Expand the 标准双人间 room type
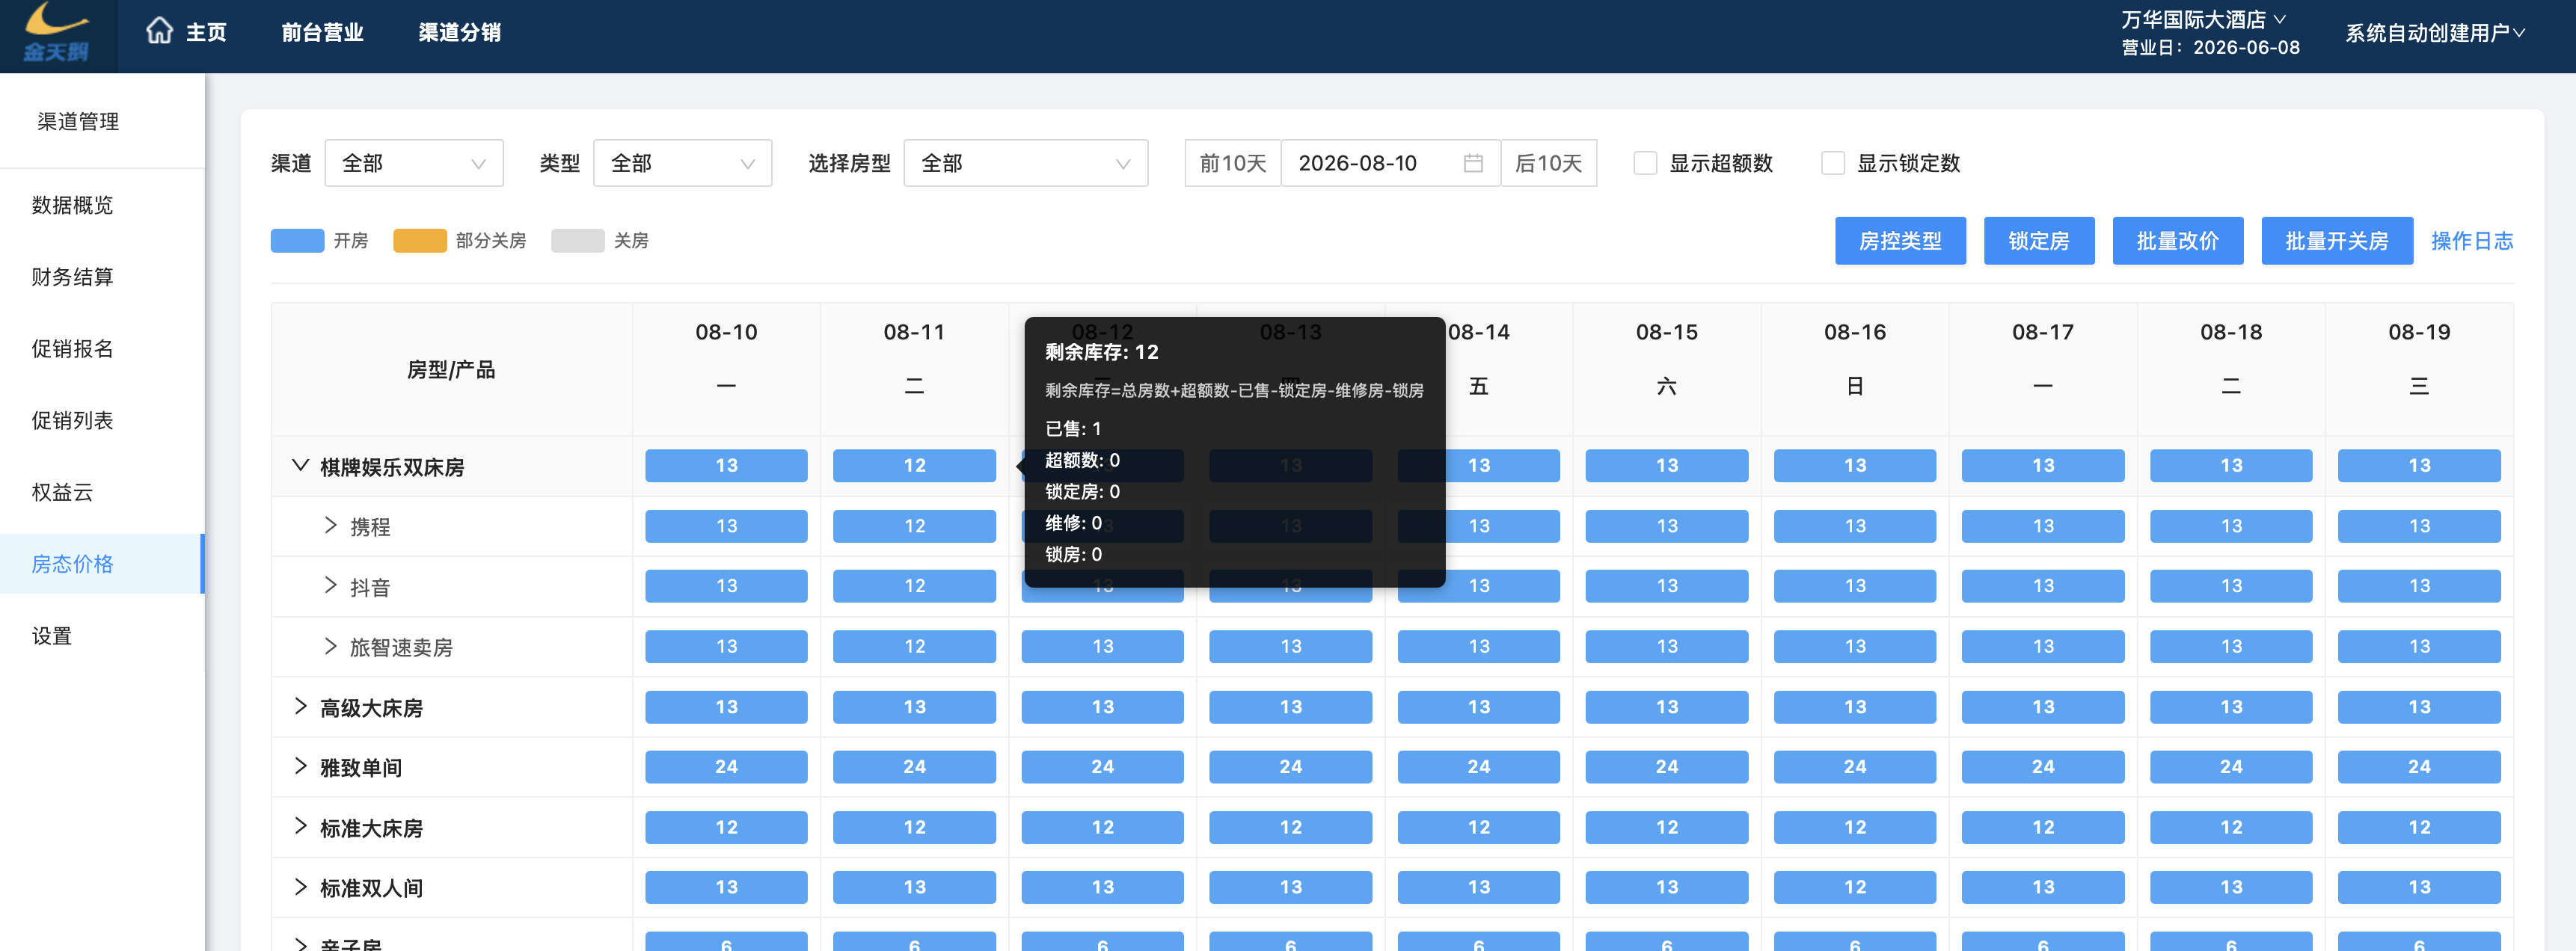2576x951 pixels. (300, 887)
